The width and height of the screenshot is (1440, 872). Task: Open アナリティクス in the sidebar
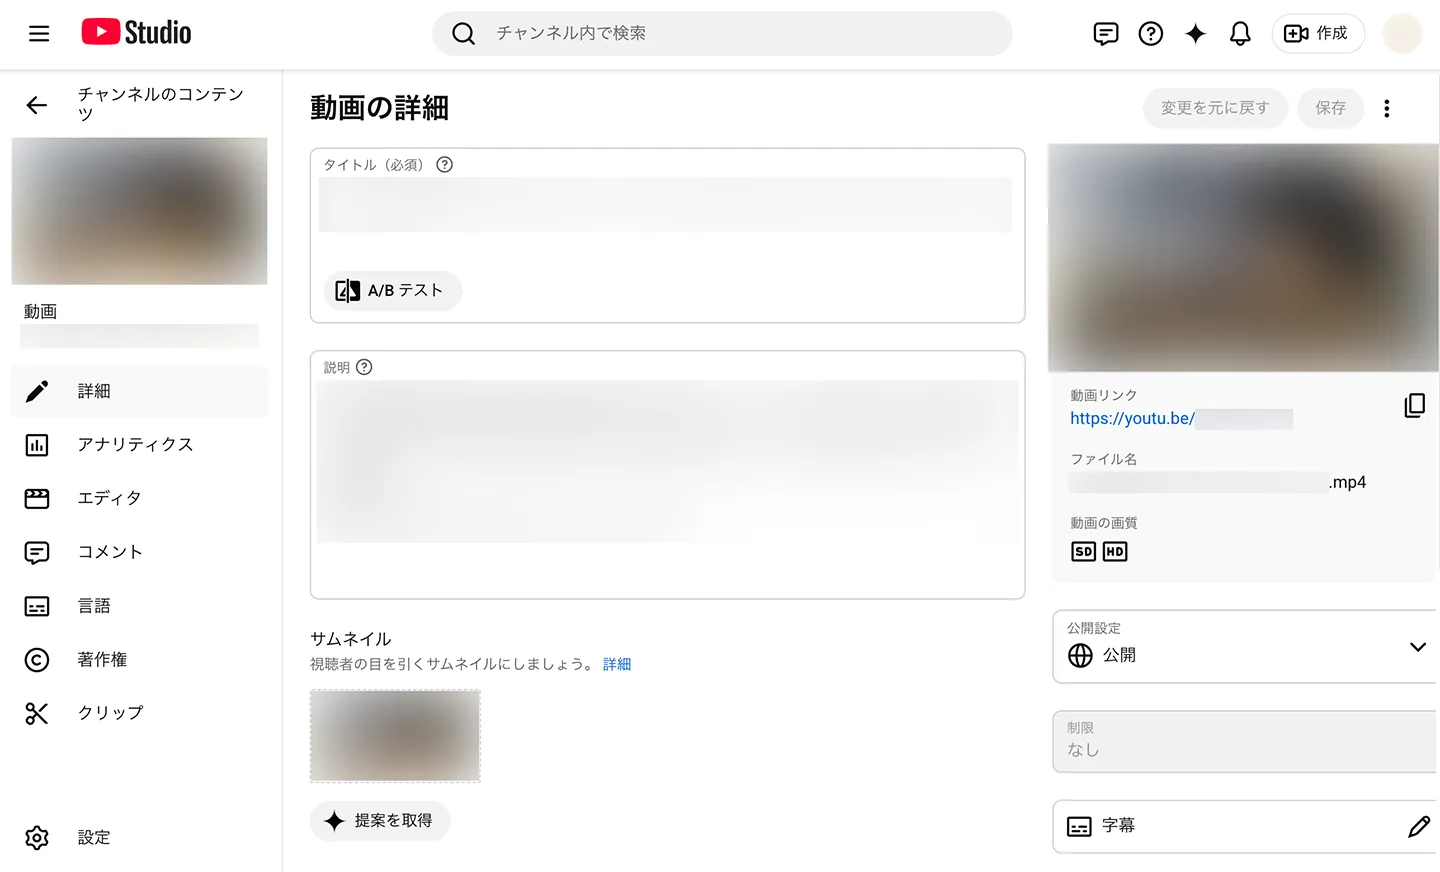point(139,445)
